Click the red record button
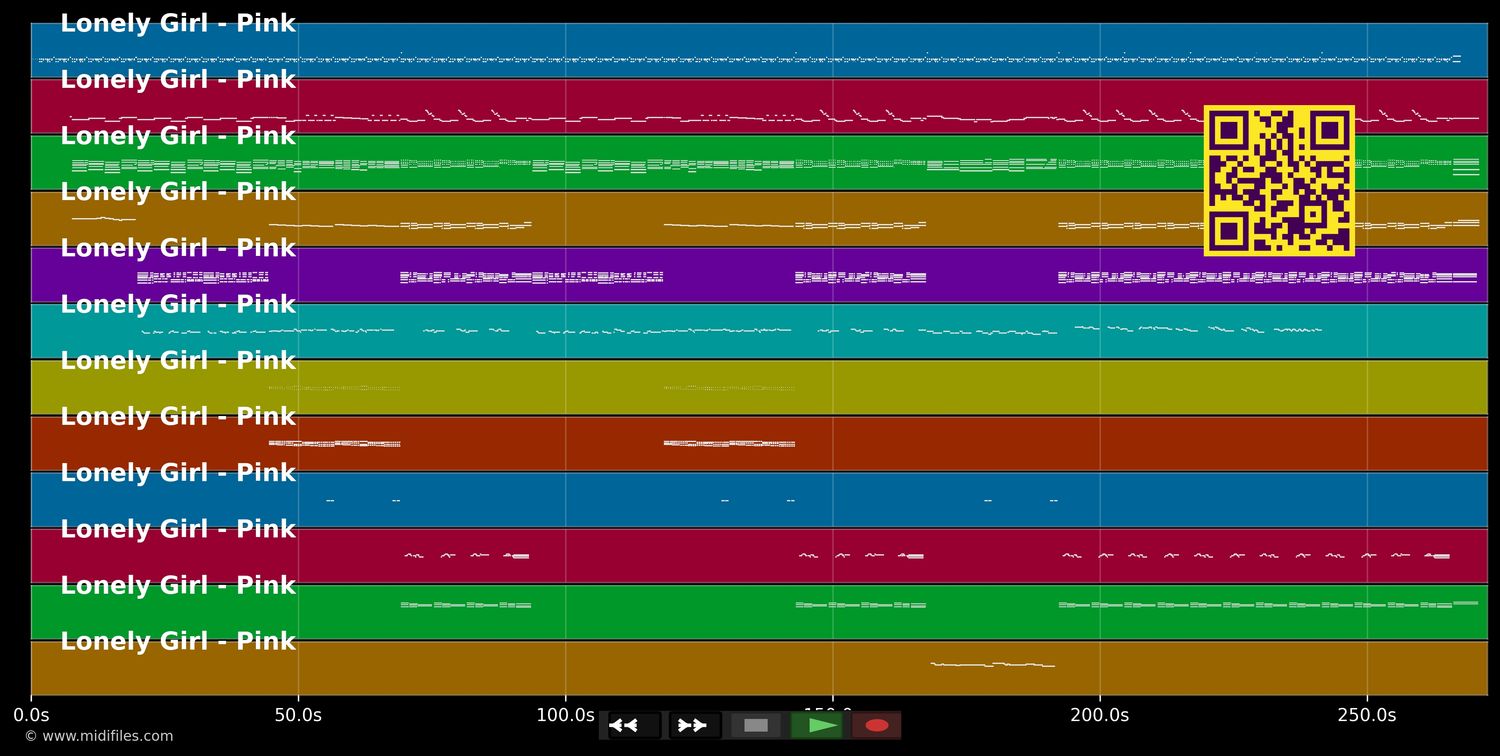This screenshot has height=756, width=1500. [x=877, y=725]
